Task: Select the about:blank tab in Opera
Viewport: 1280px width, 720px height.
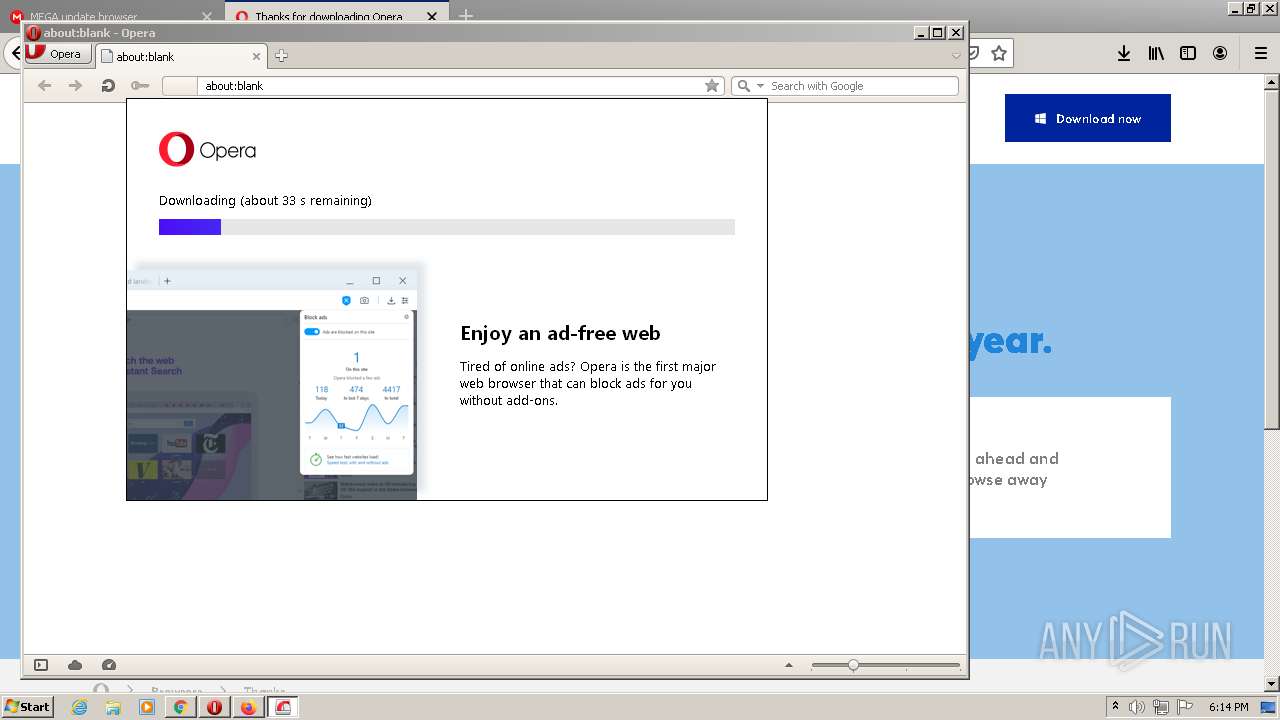Action: pos(180,57)
